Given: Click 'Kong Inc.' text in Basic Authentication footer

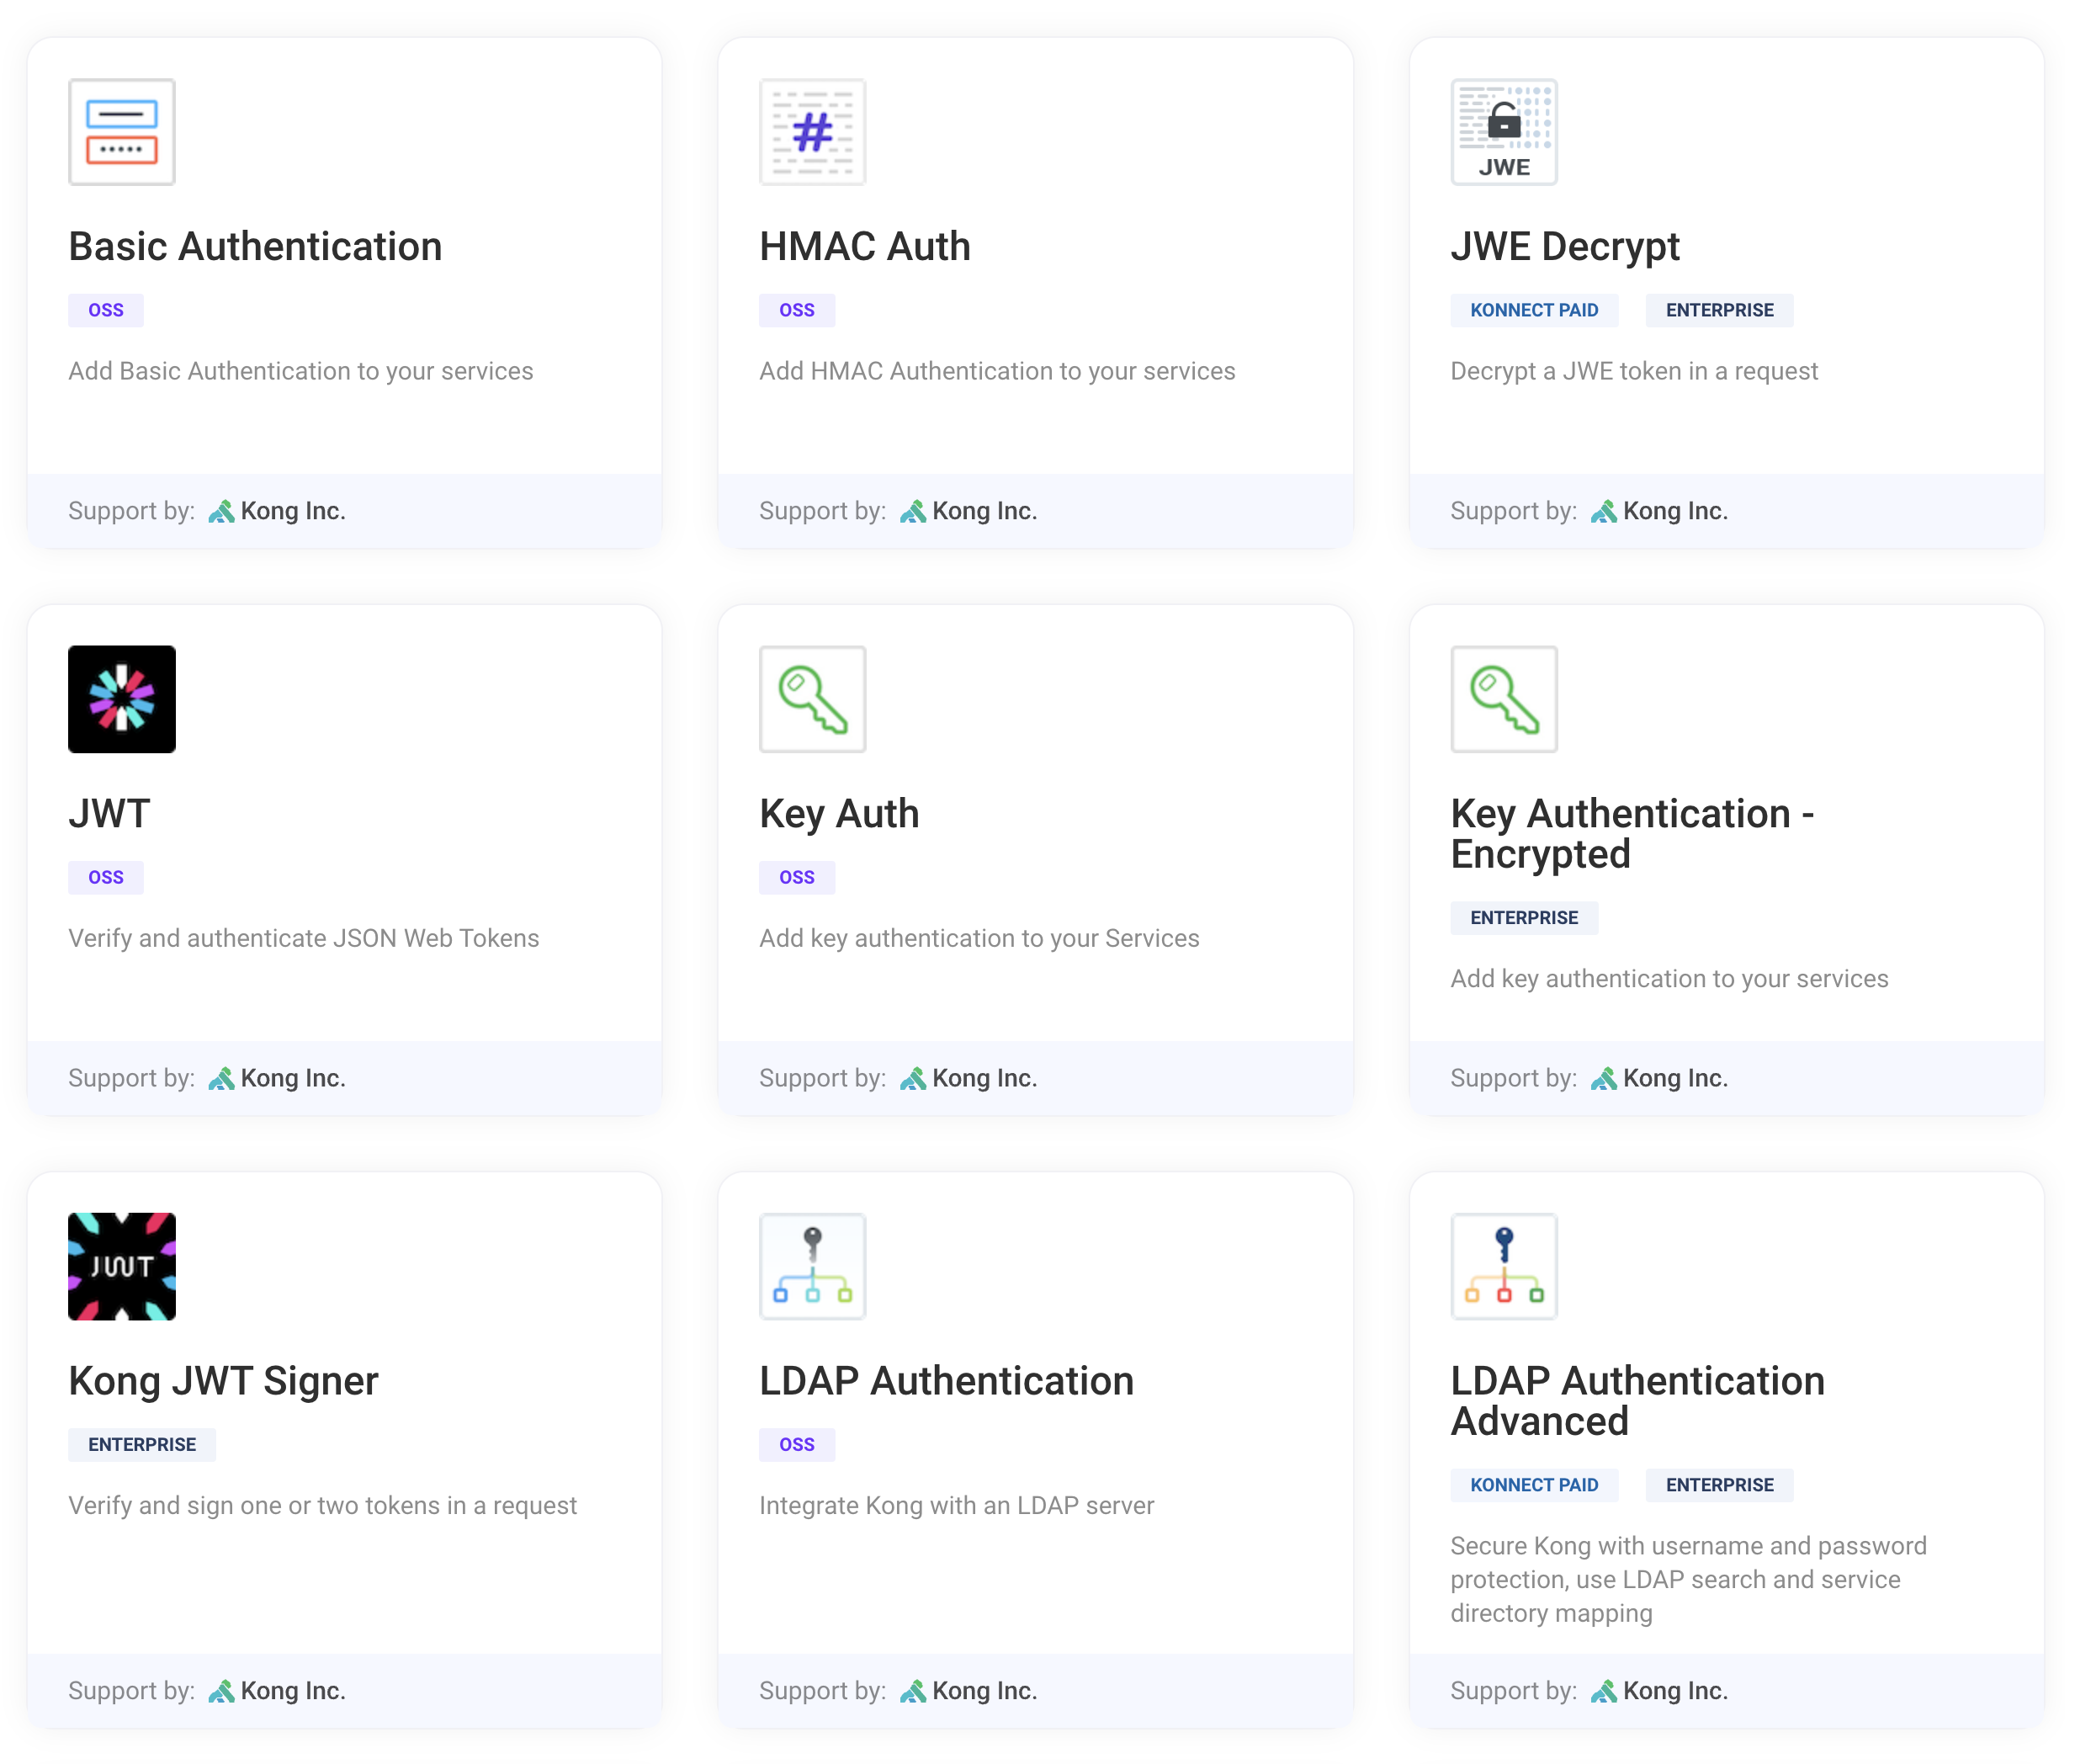Looking at the screenshot, I should [293, 511].
